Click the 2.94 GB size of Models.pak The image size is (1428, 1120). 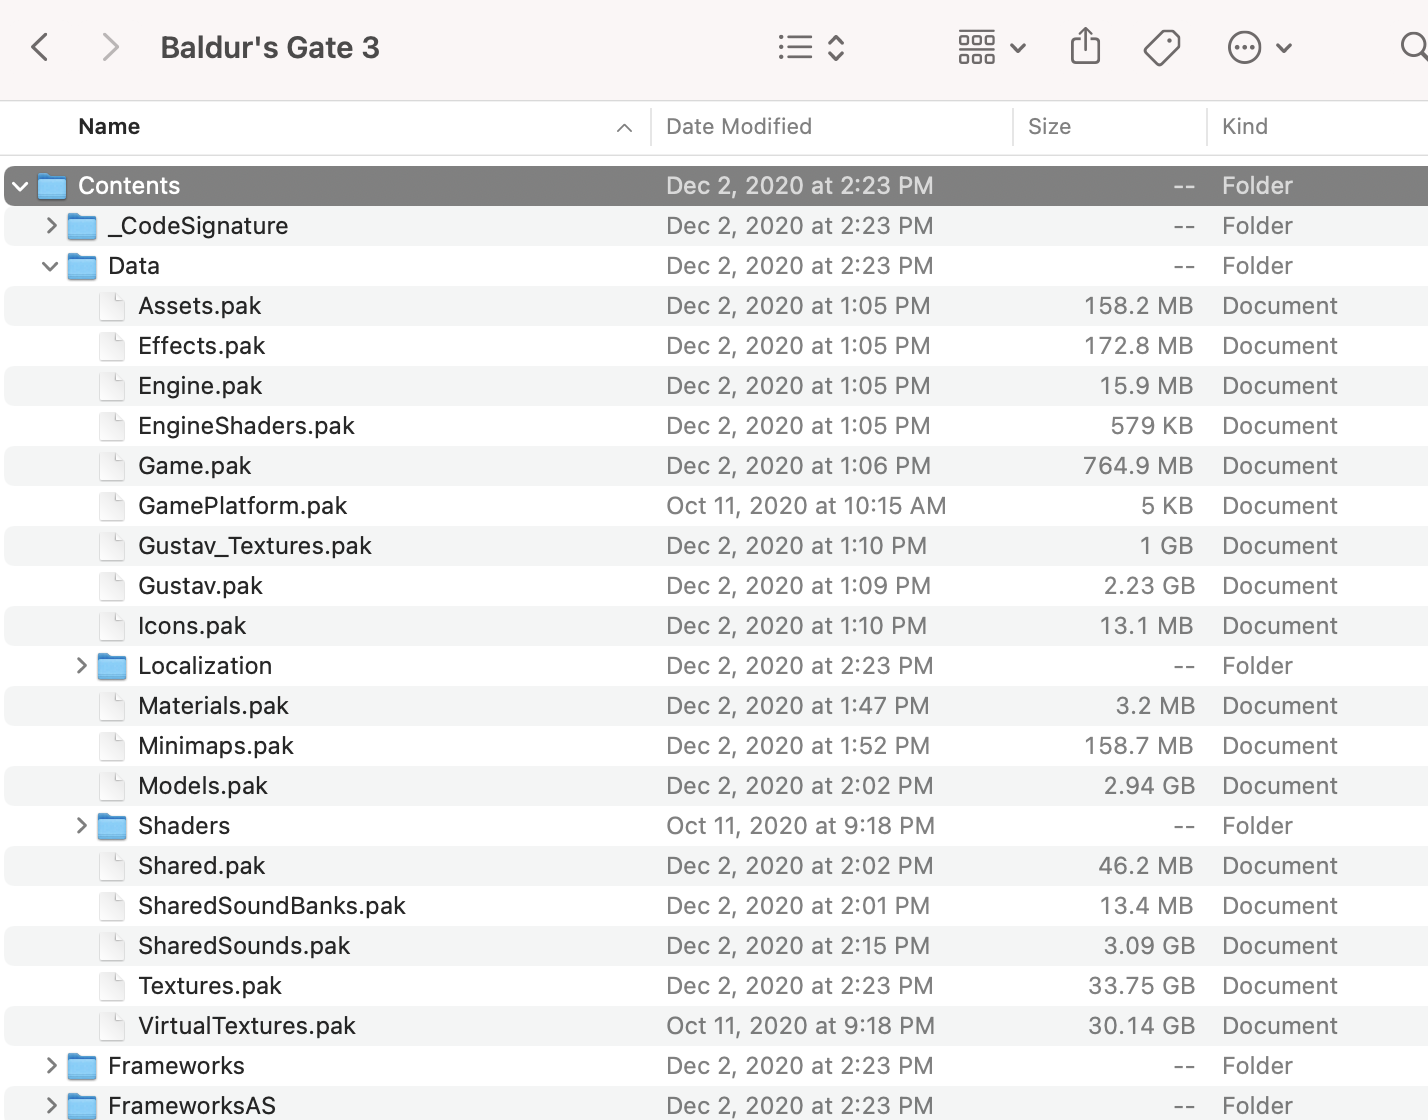pyautogui.click(x=1149, y=786)
